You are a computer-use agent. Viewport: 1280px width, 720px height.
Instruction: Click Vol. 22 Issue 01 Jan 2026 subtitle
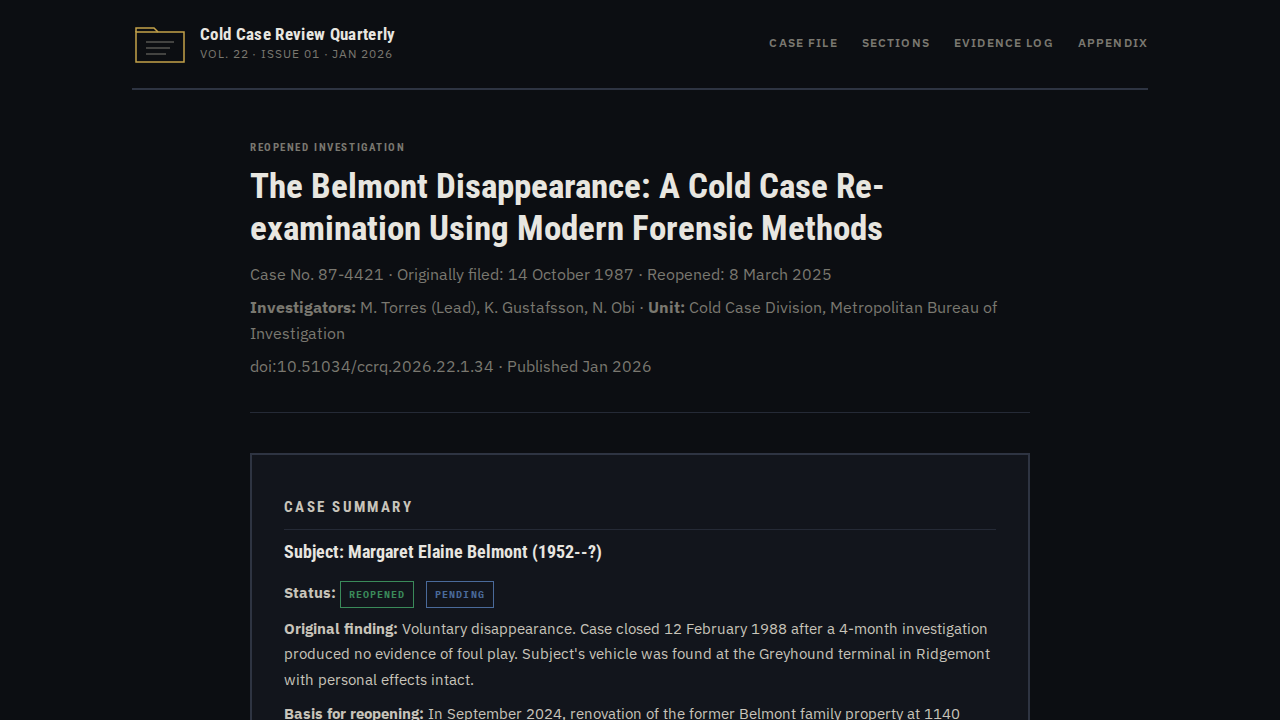pos(296,54)
